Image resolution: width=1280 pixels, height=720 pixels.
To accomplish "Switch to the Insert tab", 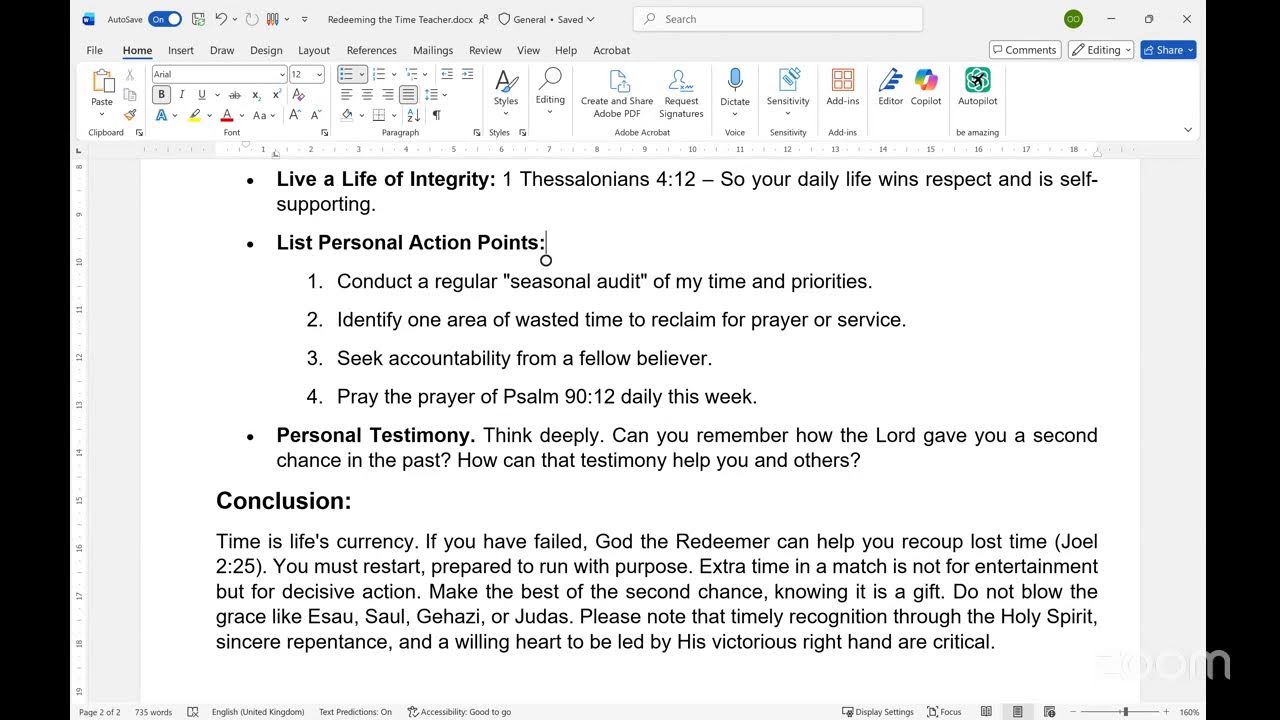I will point(181,50).
